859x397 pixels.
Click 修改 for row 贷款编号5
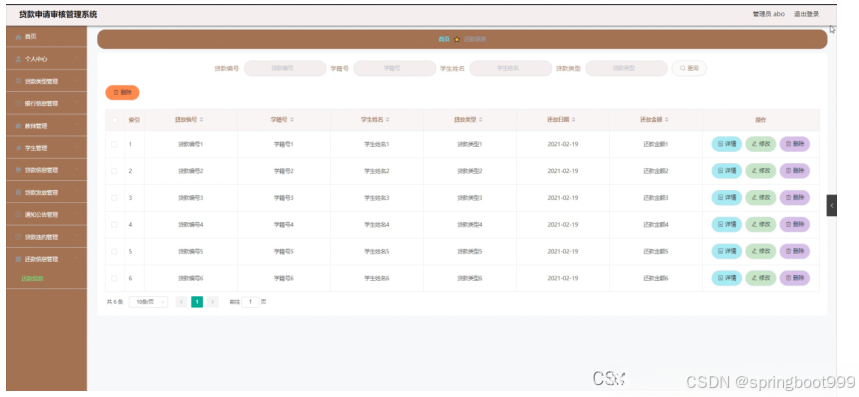pyautogui.click(x=760, y=251)
